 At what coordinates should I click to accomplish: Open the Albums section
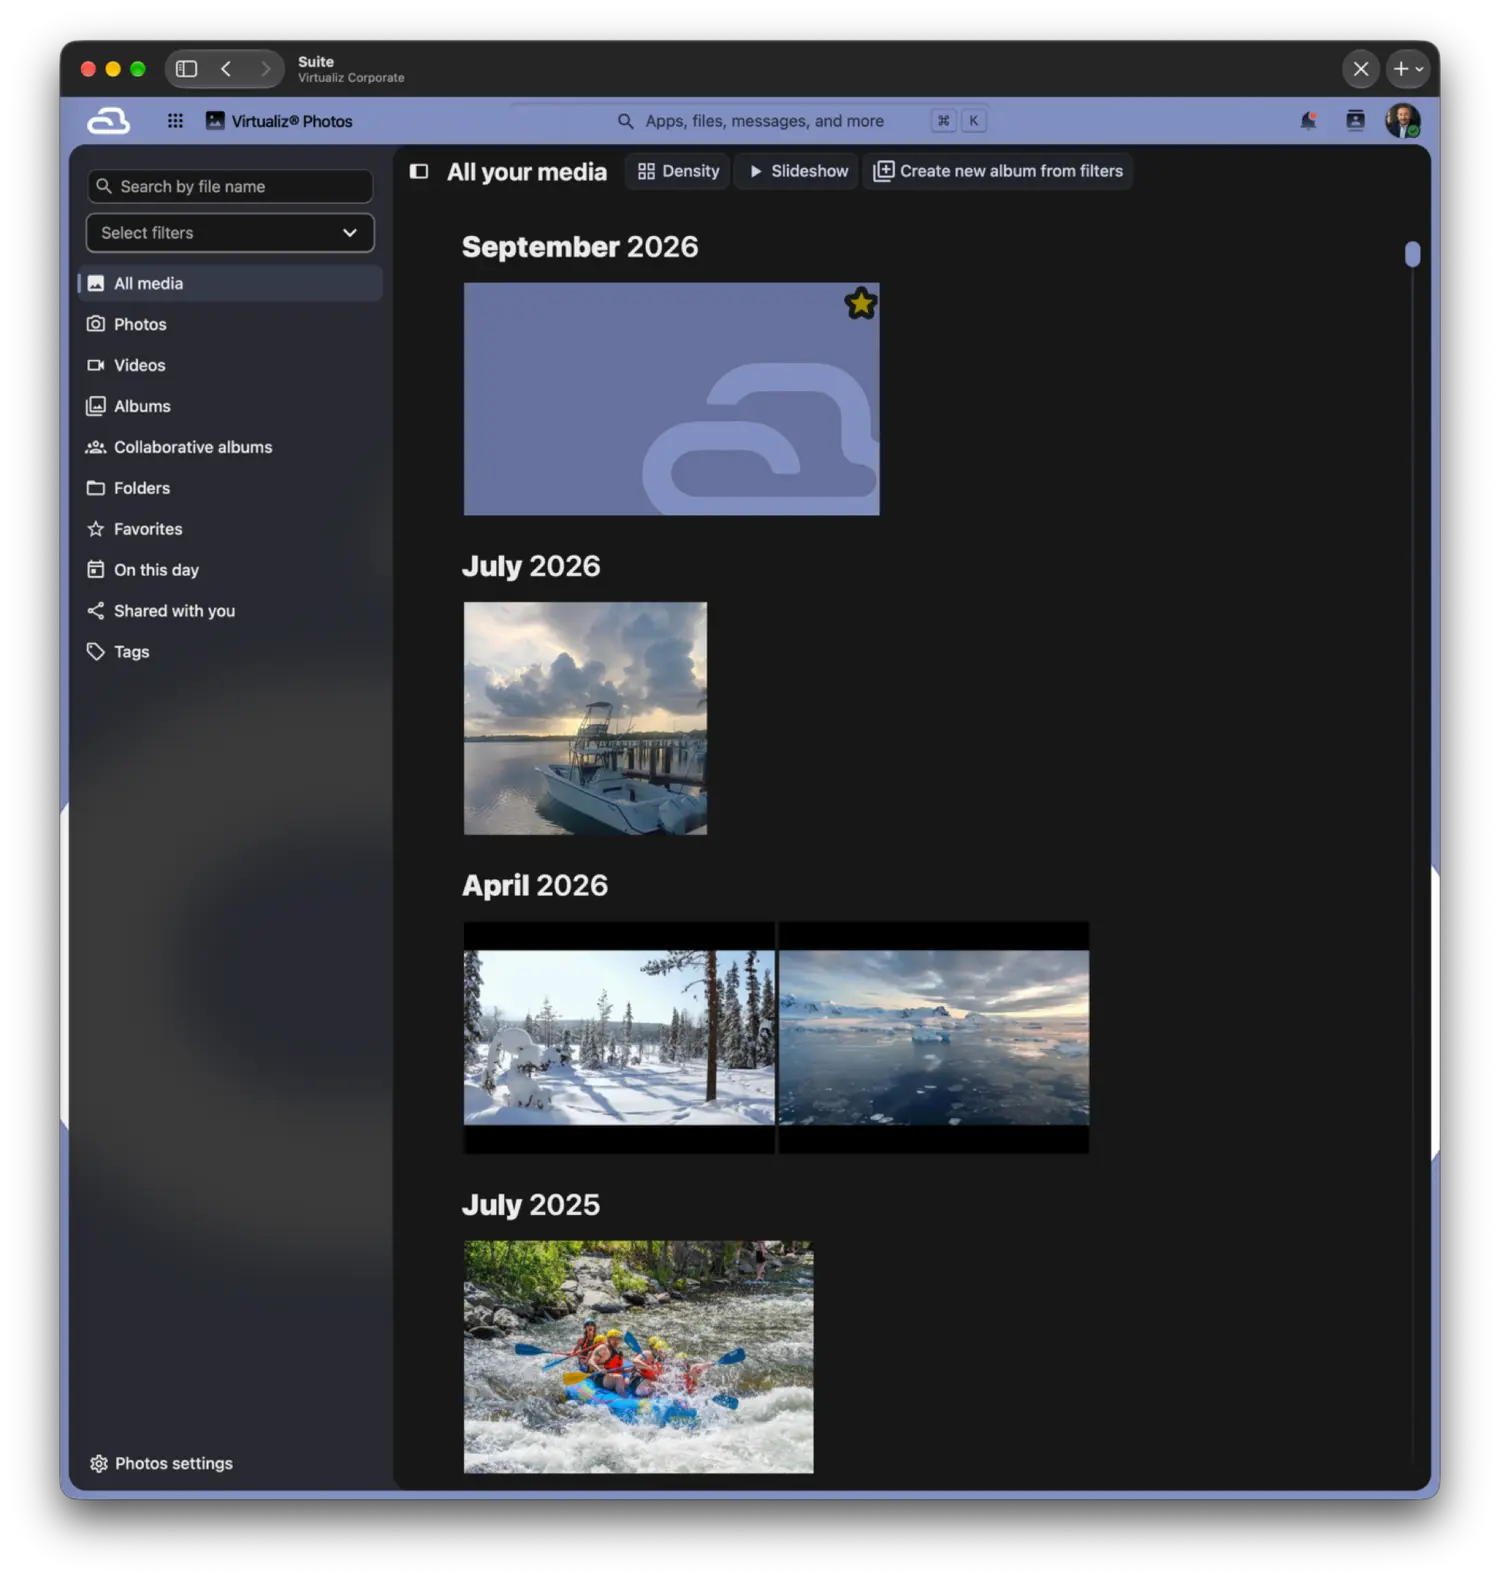[230, 406]
